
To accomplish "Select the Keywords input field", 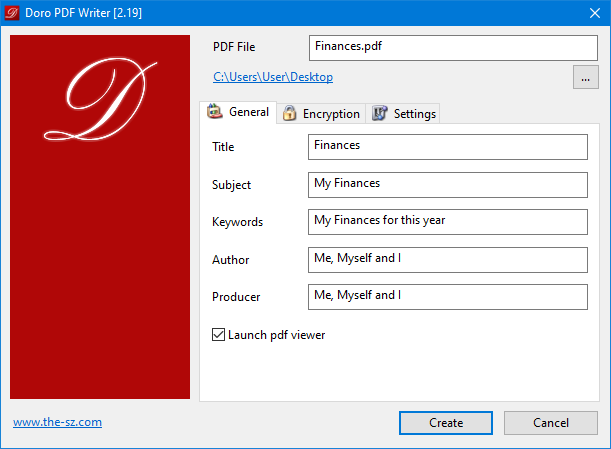I will click(447, 222).
